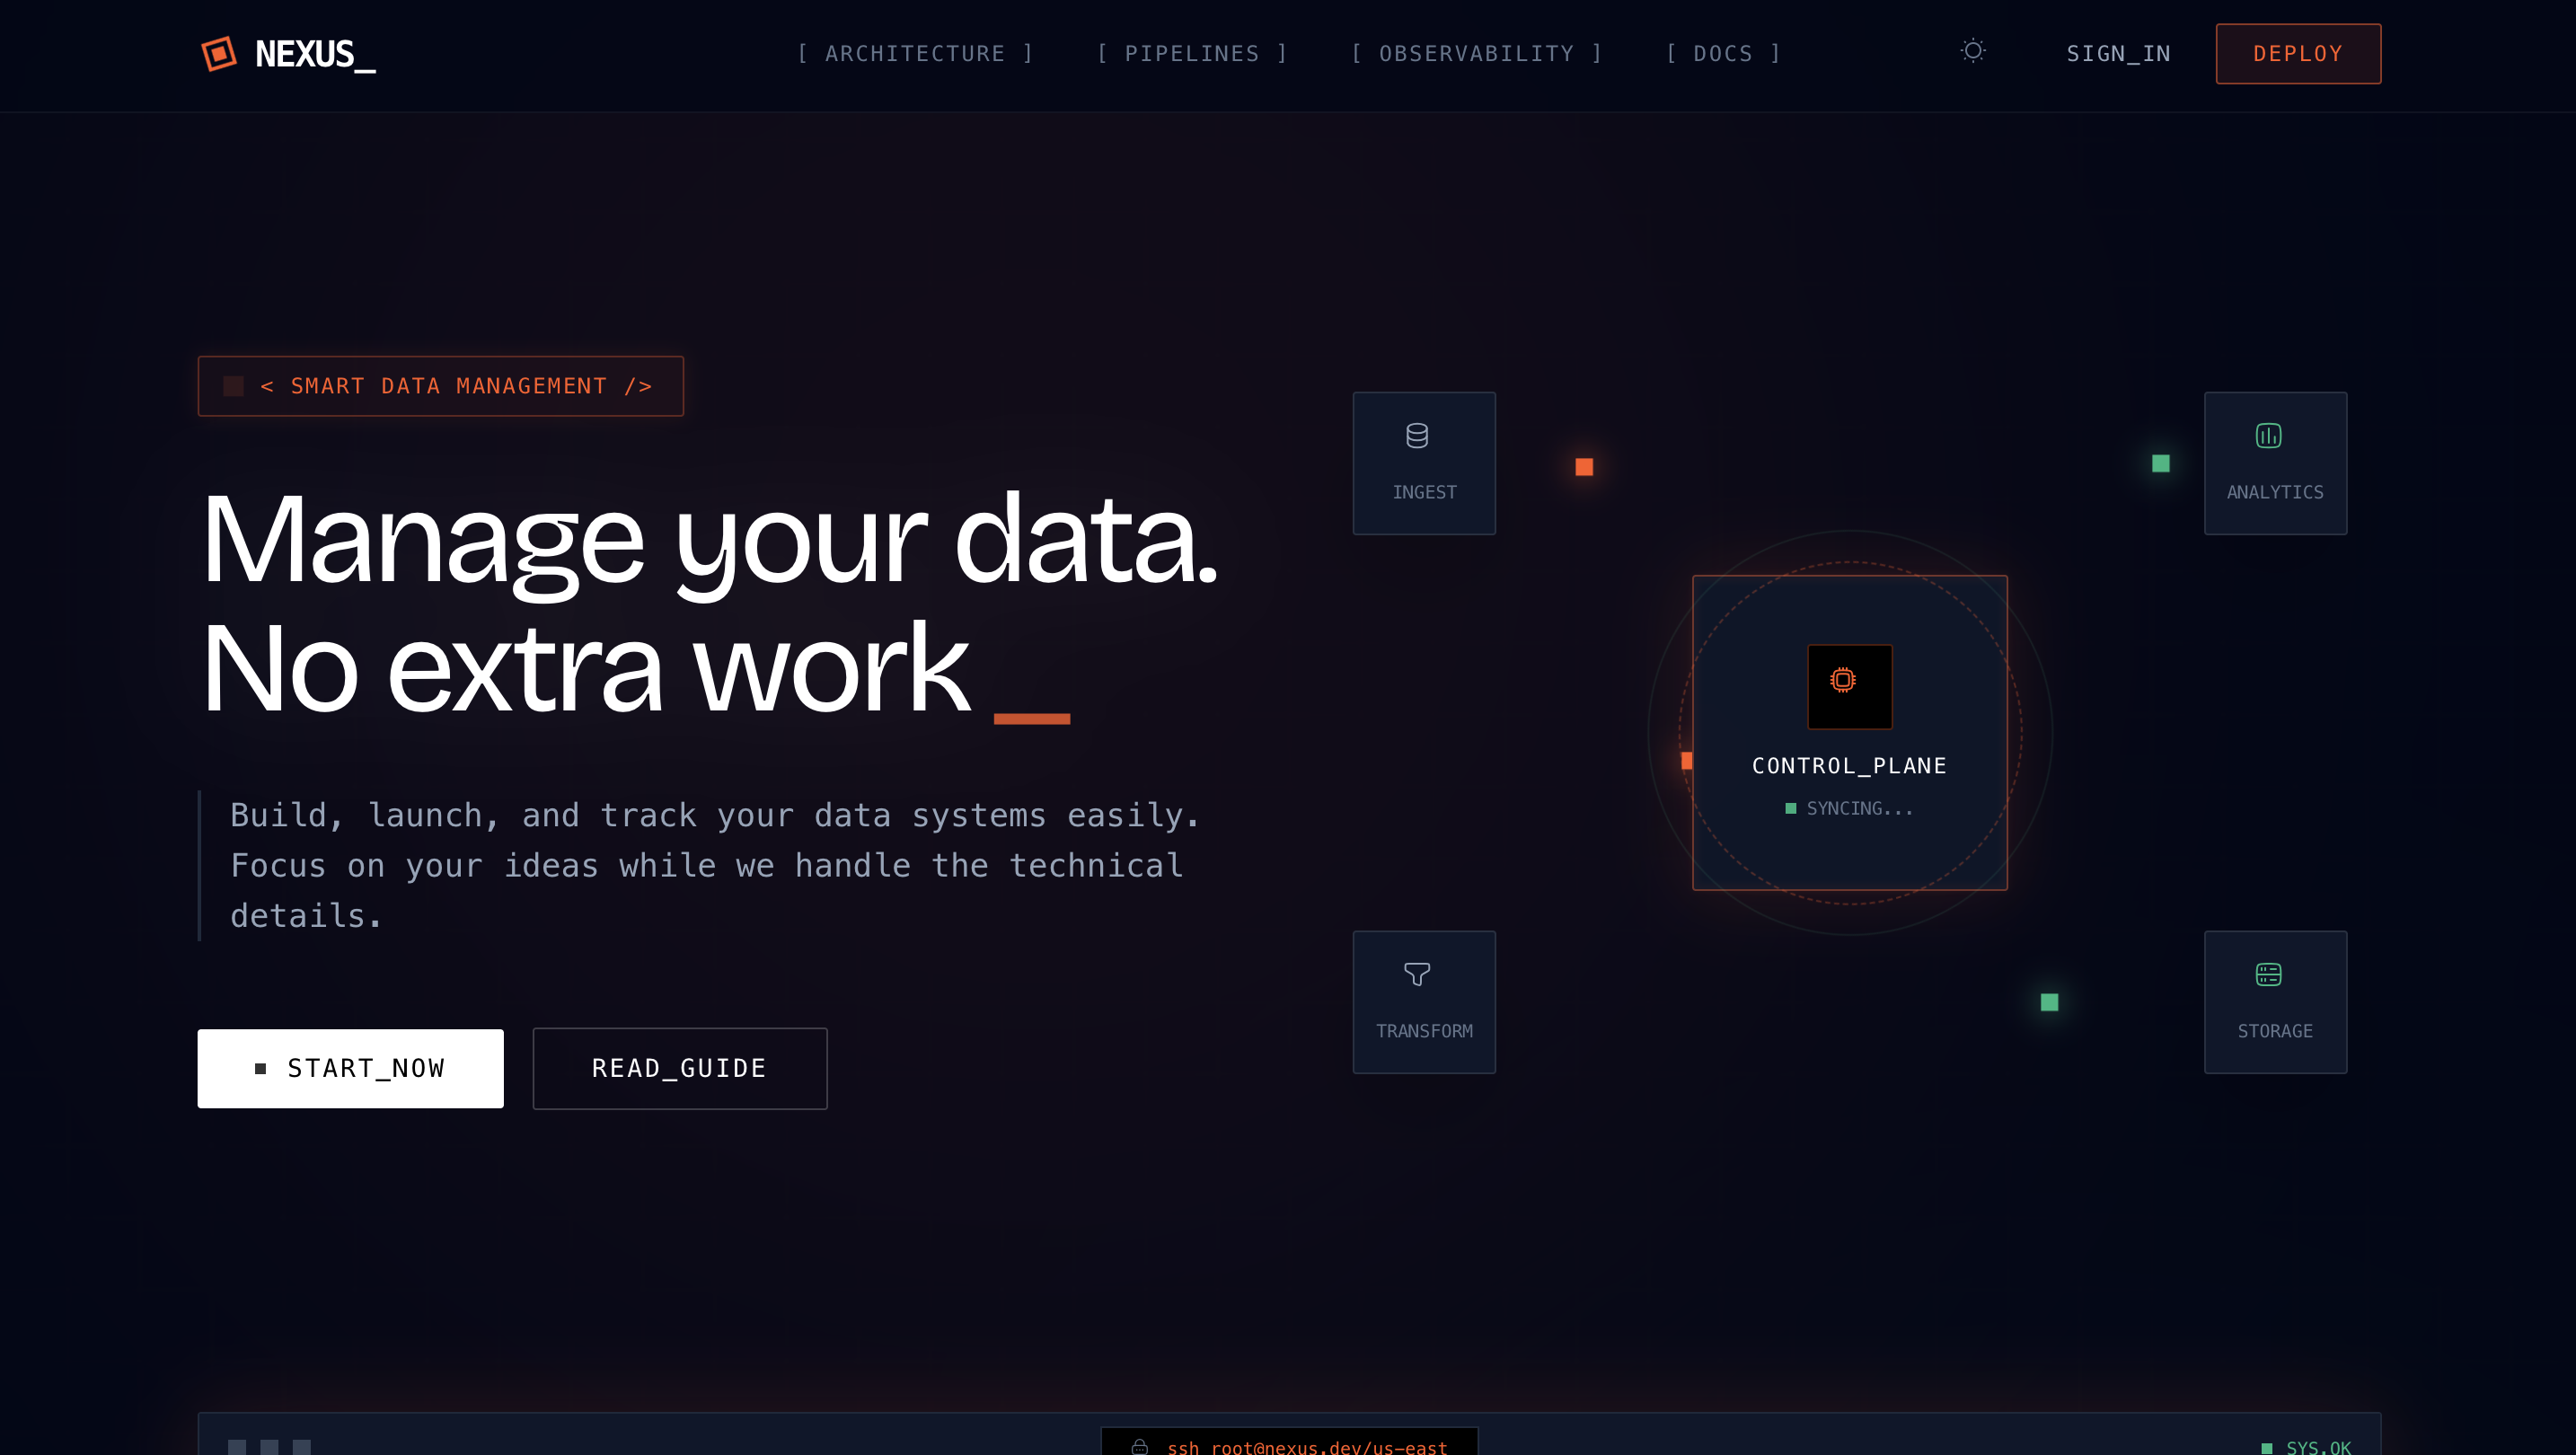Click the START_NOW button

(350, 1068)
